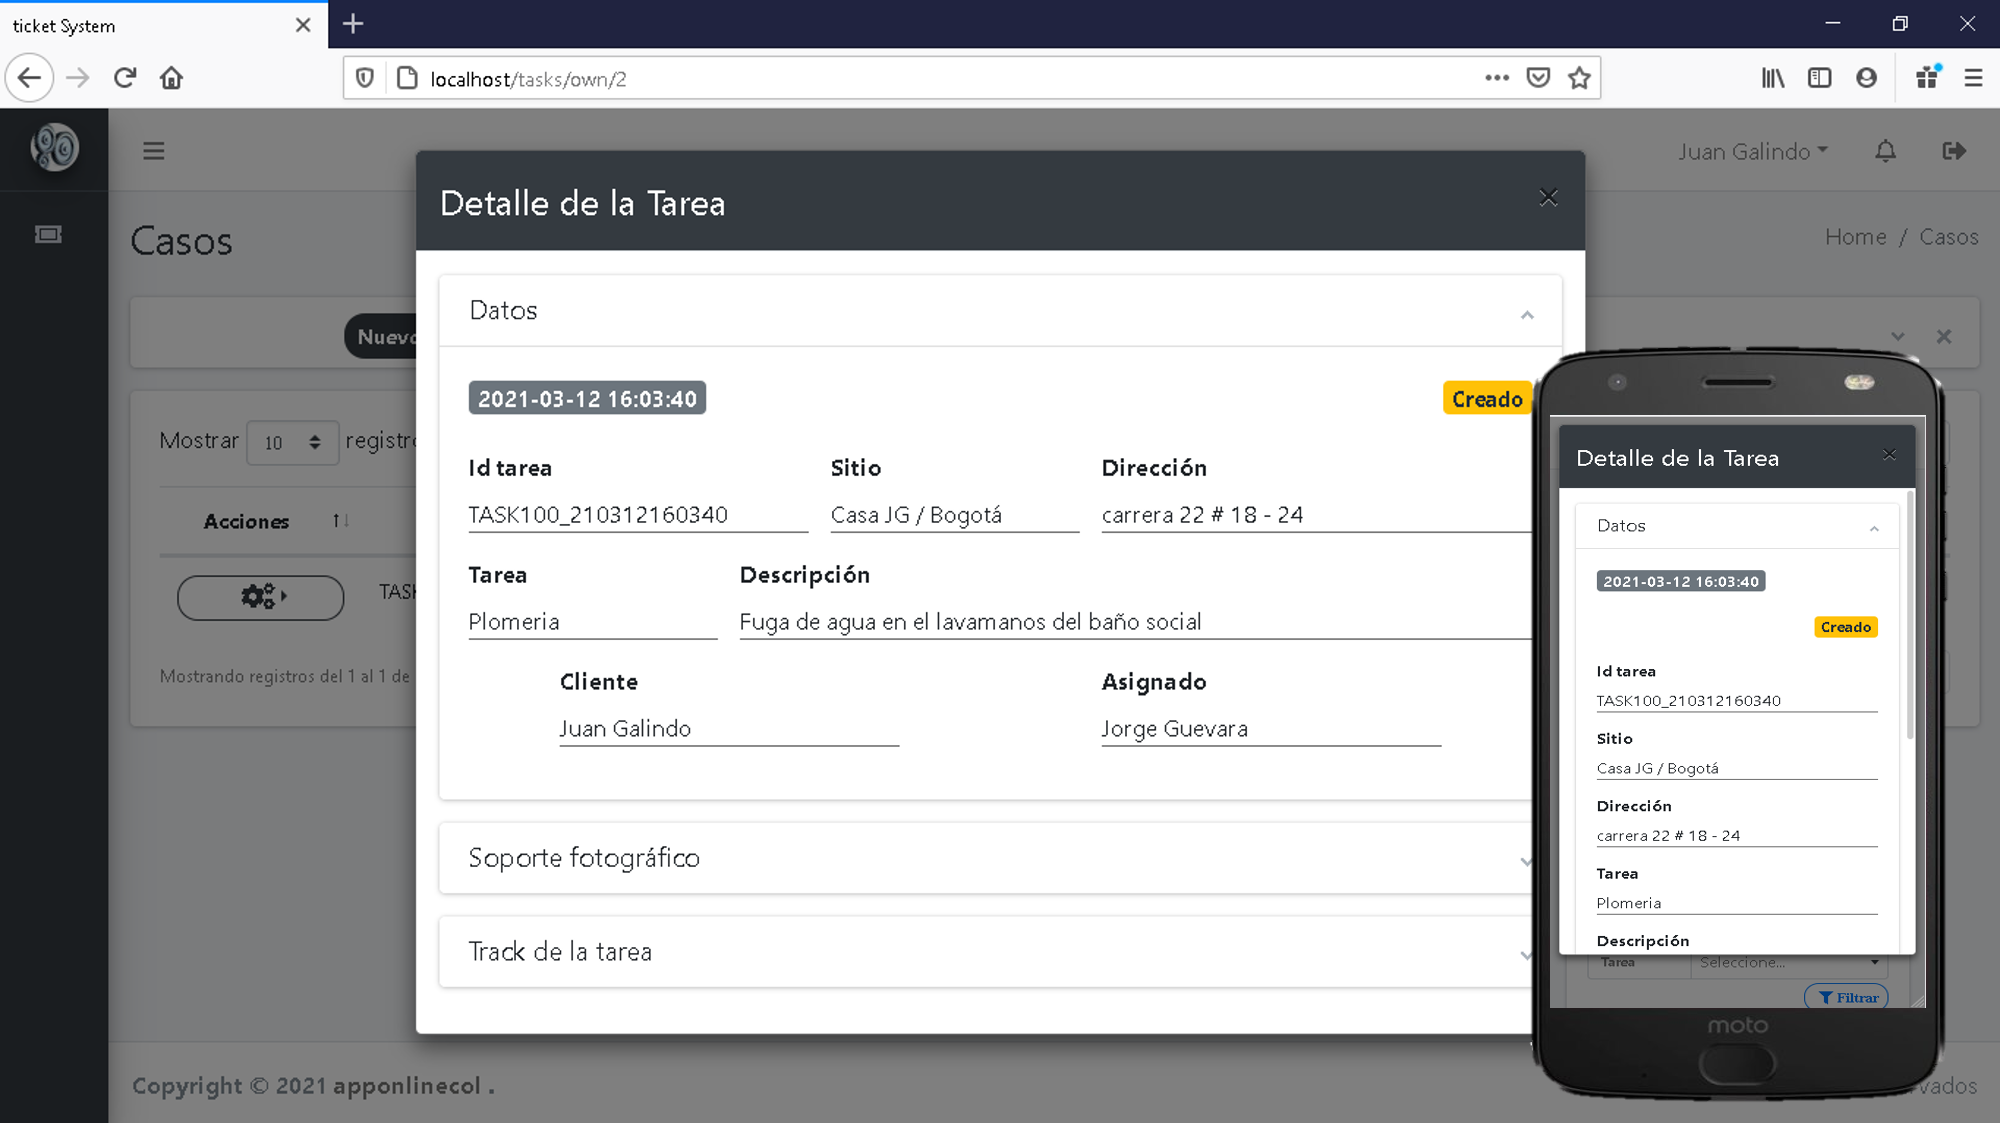Open the page actions three-dot menu
Viewport: 2000px width, 1123px height.
click(x=1497, y=78)
